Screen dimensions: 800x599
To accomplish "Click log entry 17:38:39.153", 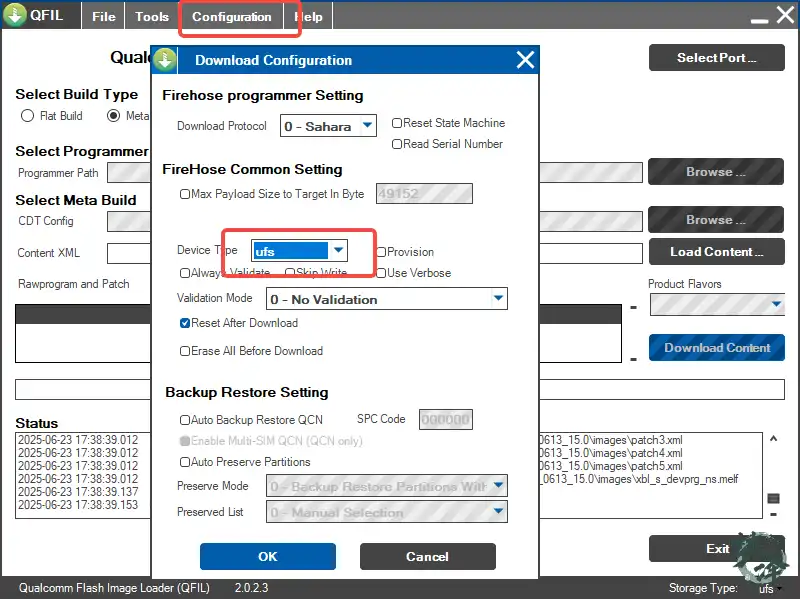I will [x=78, y=505].
